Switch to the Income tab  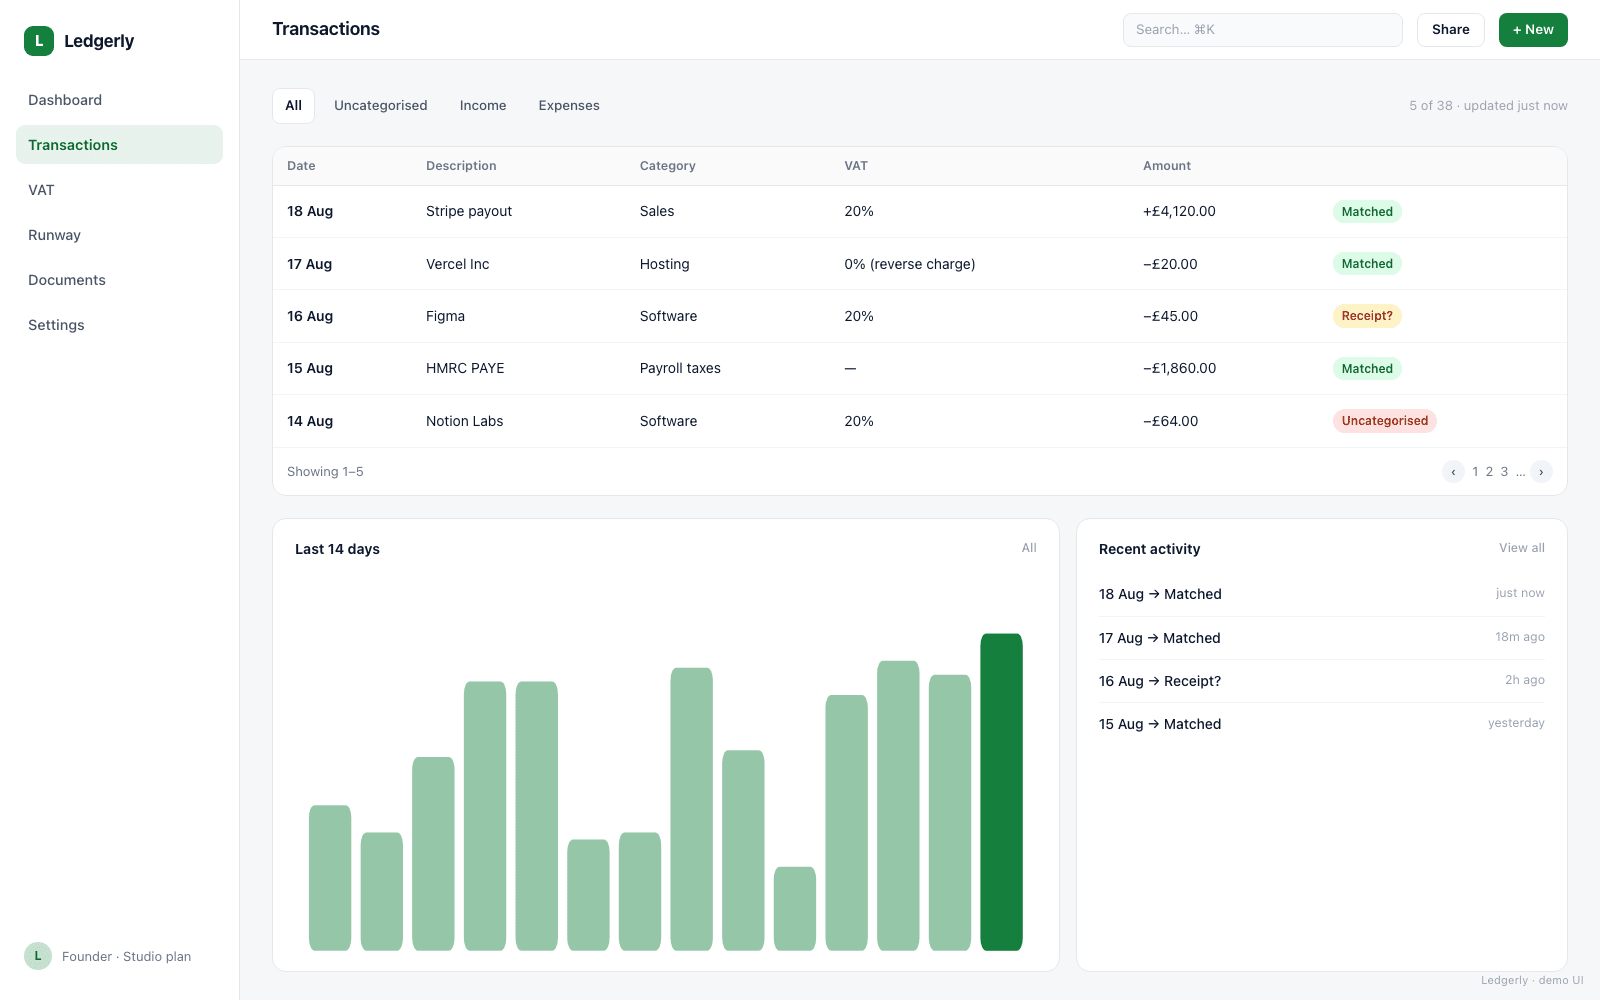(483, 106)
